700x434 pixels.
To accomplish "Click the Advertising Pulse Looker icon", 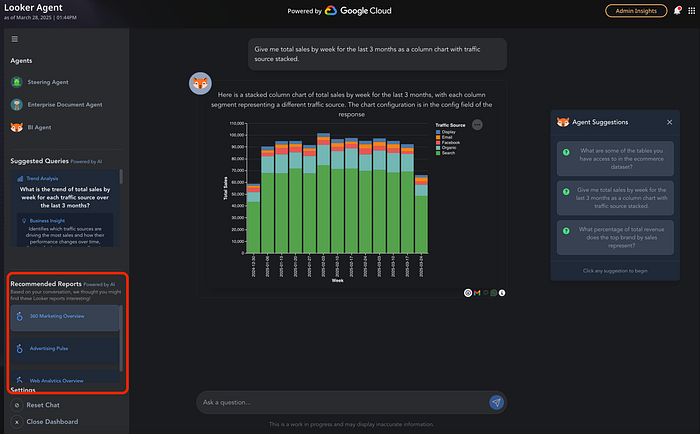I will [20, 348].
